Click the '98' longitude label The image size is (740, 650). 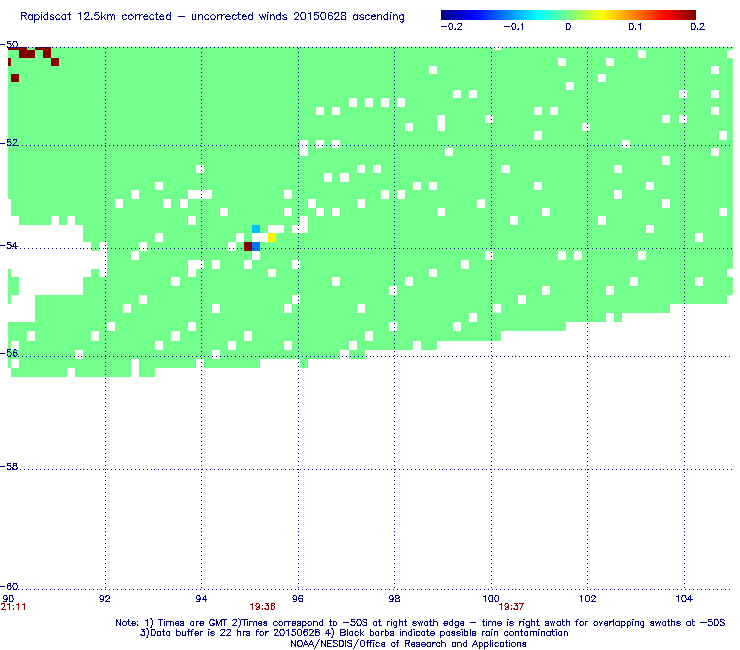click(395, 599)
